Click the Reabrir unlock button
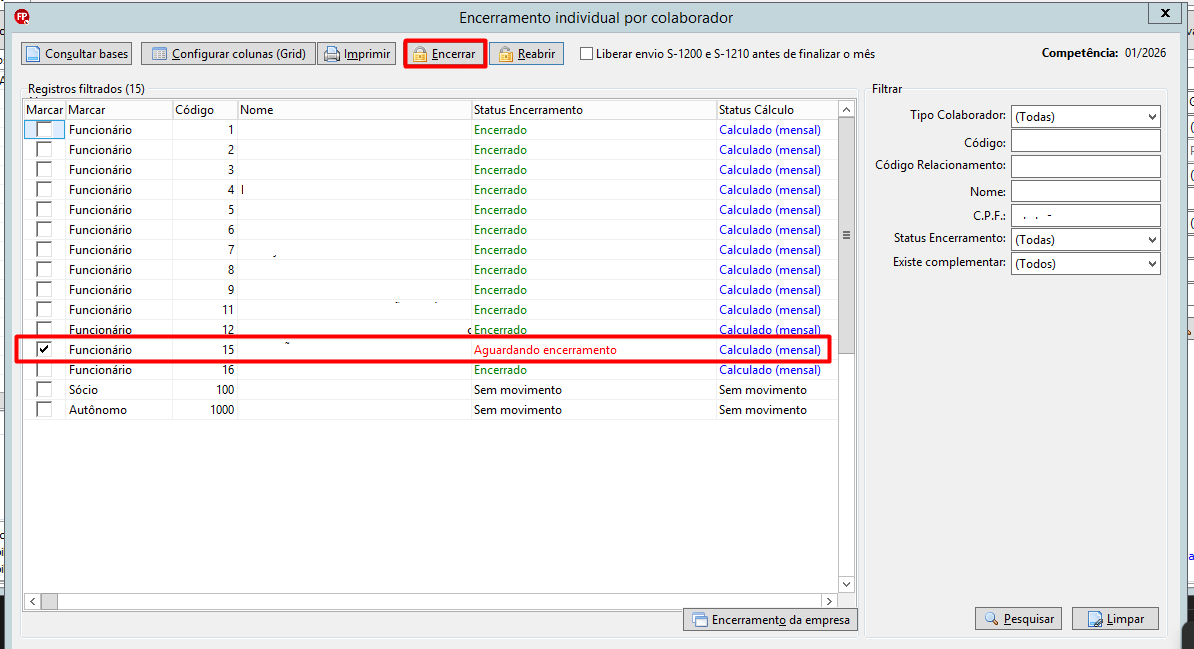Viewport: 1194px width, 649px height. pos(527,54)
